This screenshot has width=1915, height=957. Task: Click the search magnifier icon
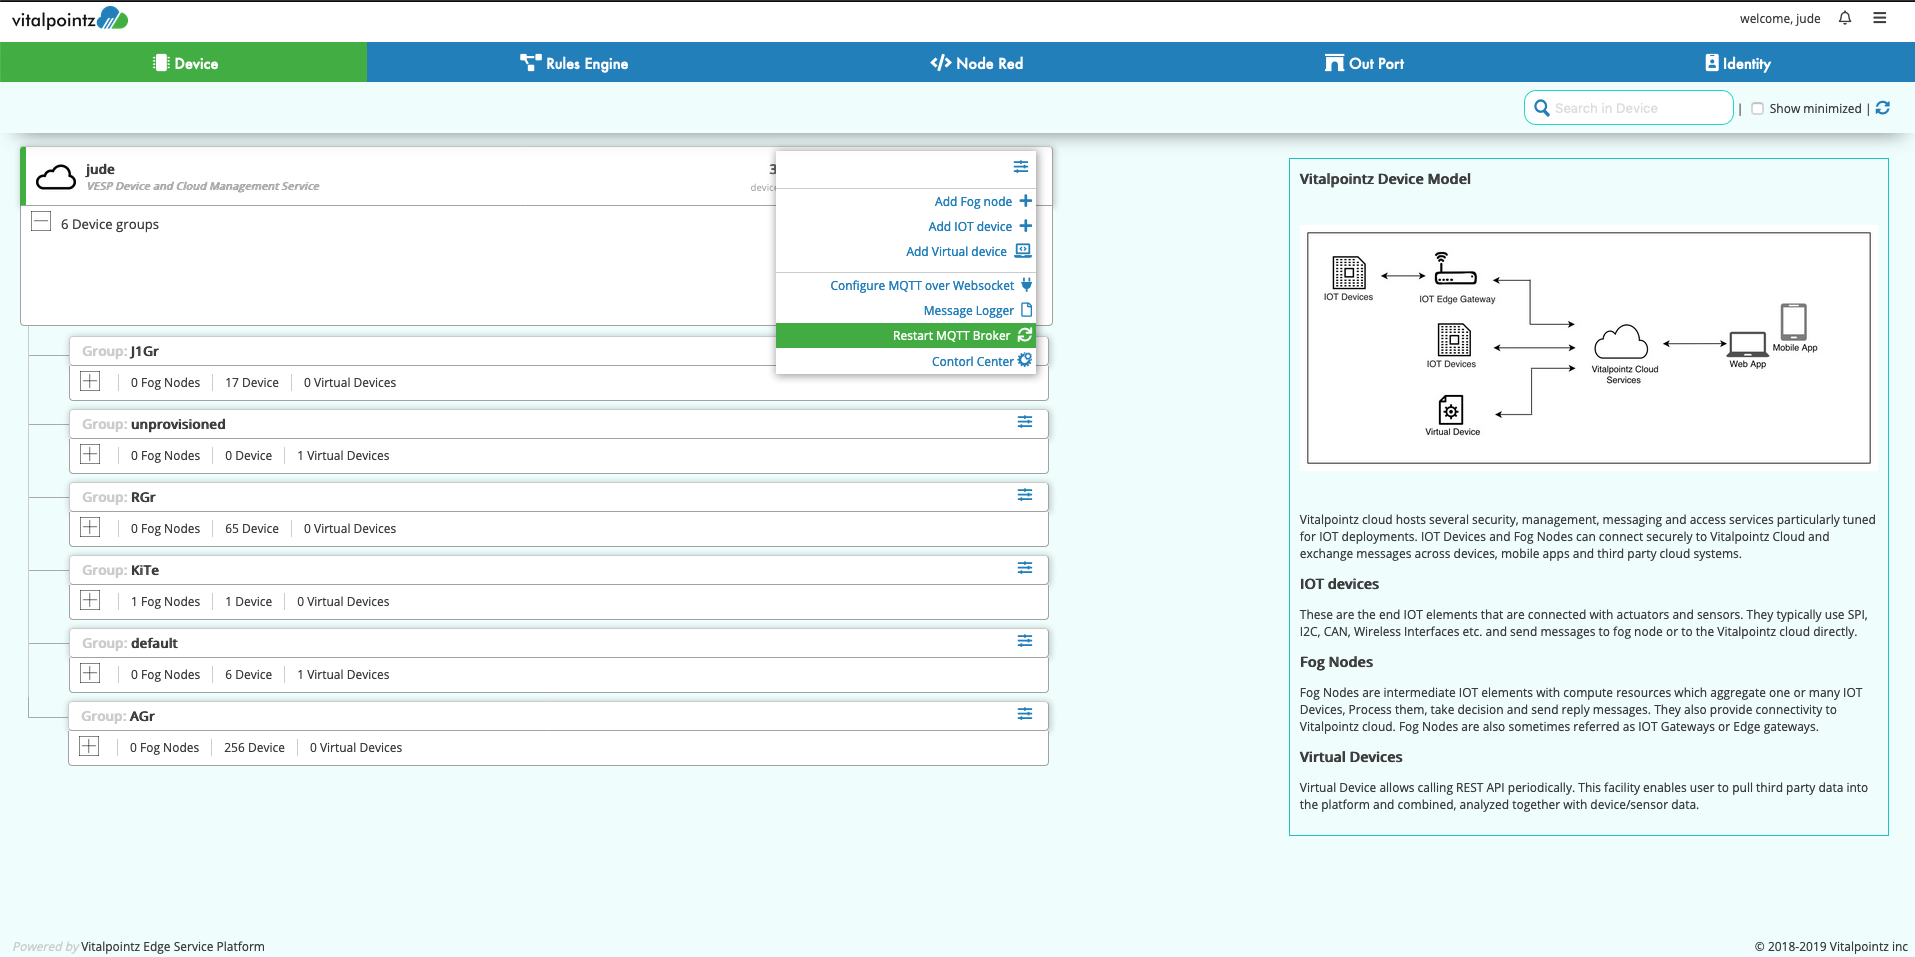coord(1542,108)
